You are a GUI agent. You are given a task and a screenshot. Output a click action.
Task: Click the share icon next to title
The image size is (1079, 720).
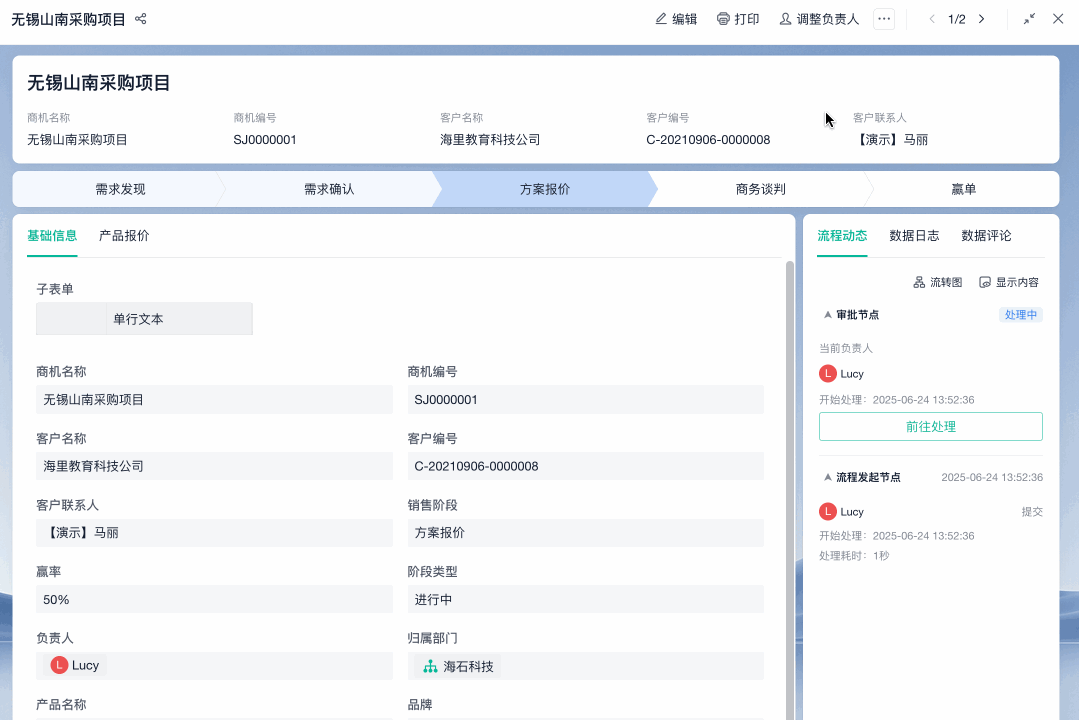coord(140,19)
